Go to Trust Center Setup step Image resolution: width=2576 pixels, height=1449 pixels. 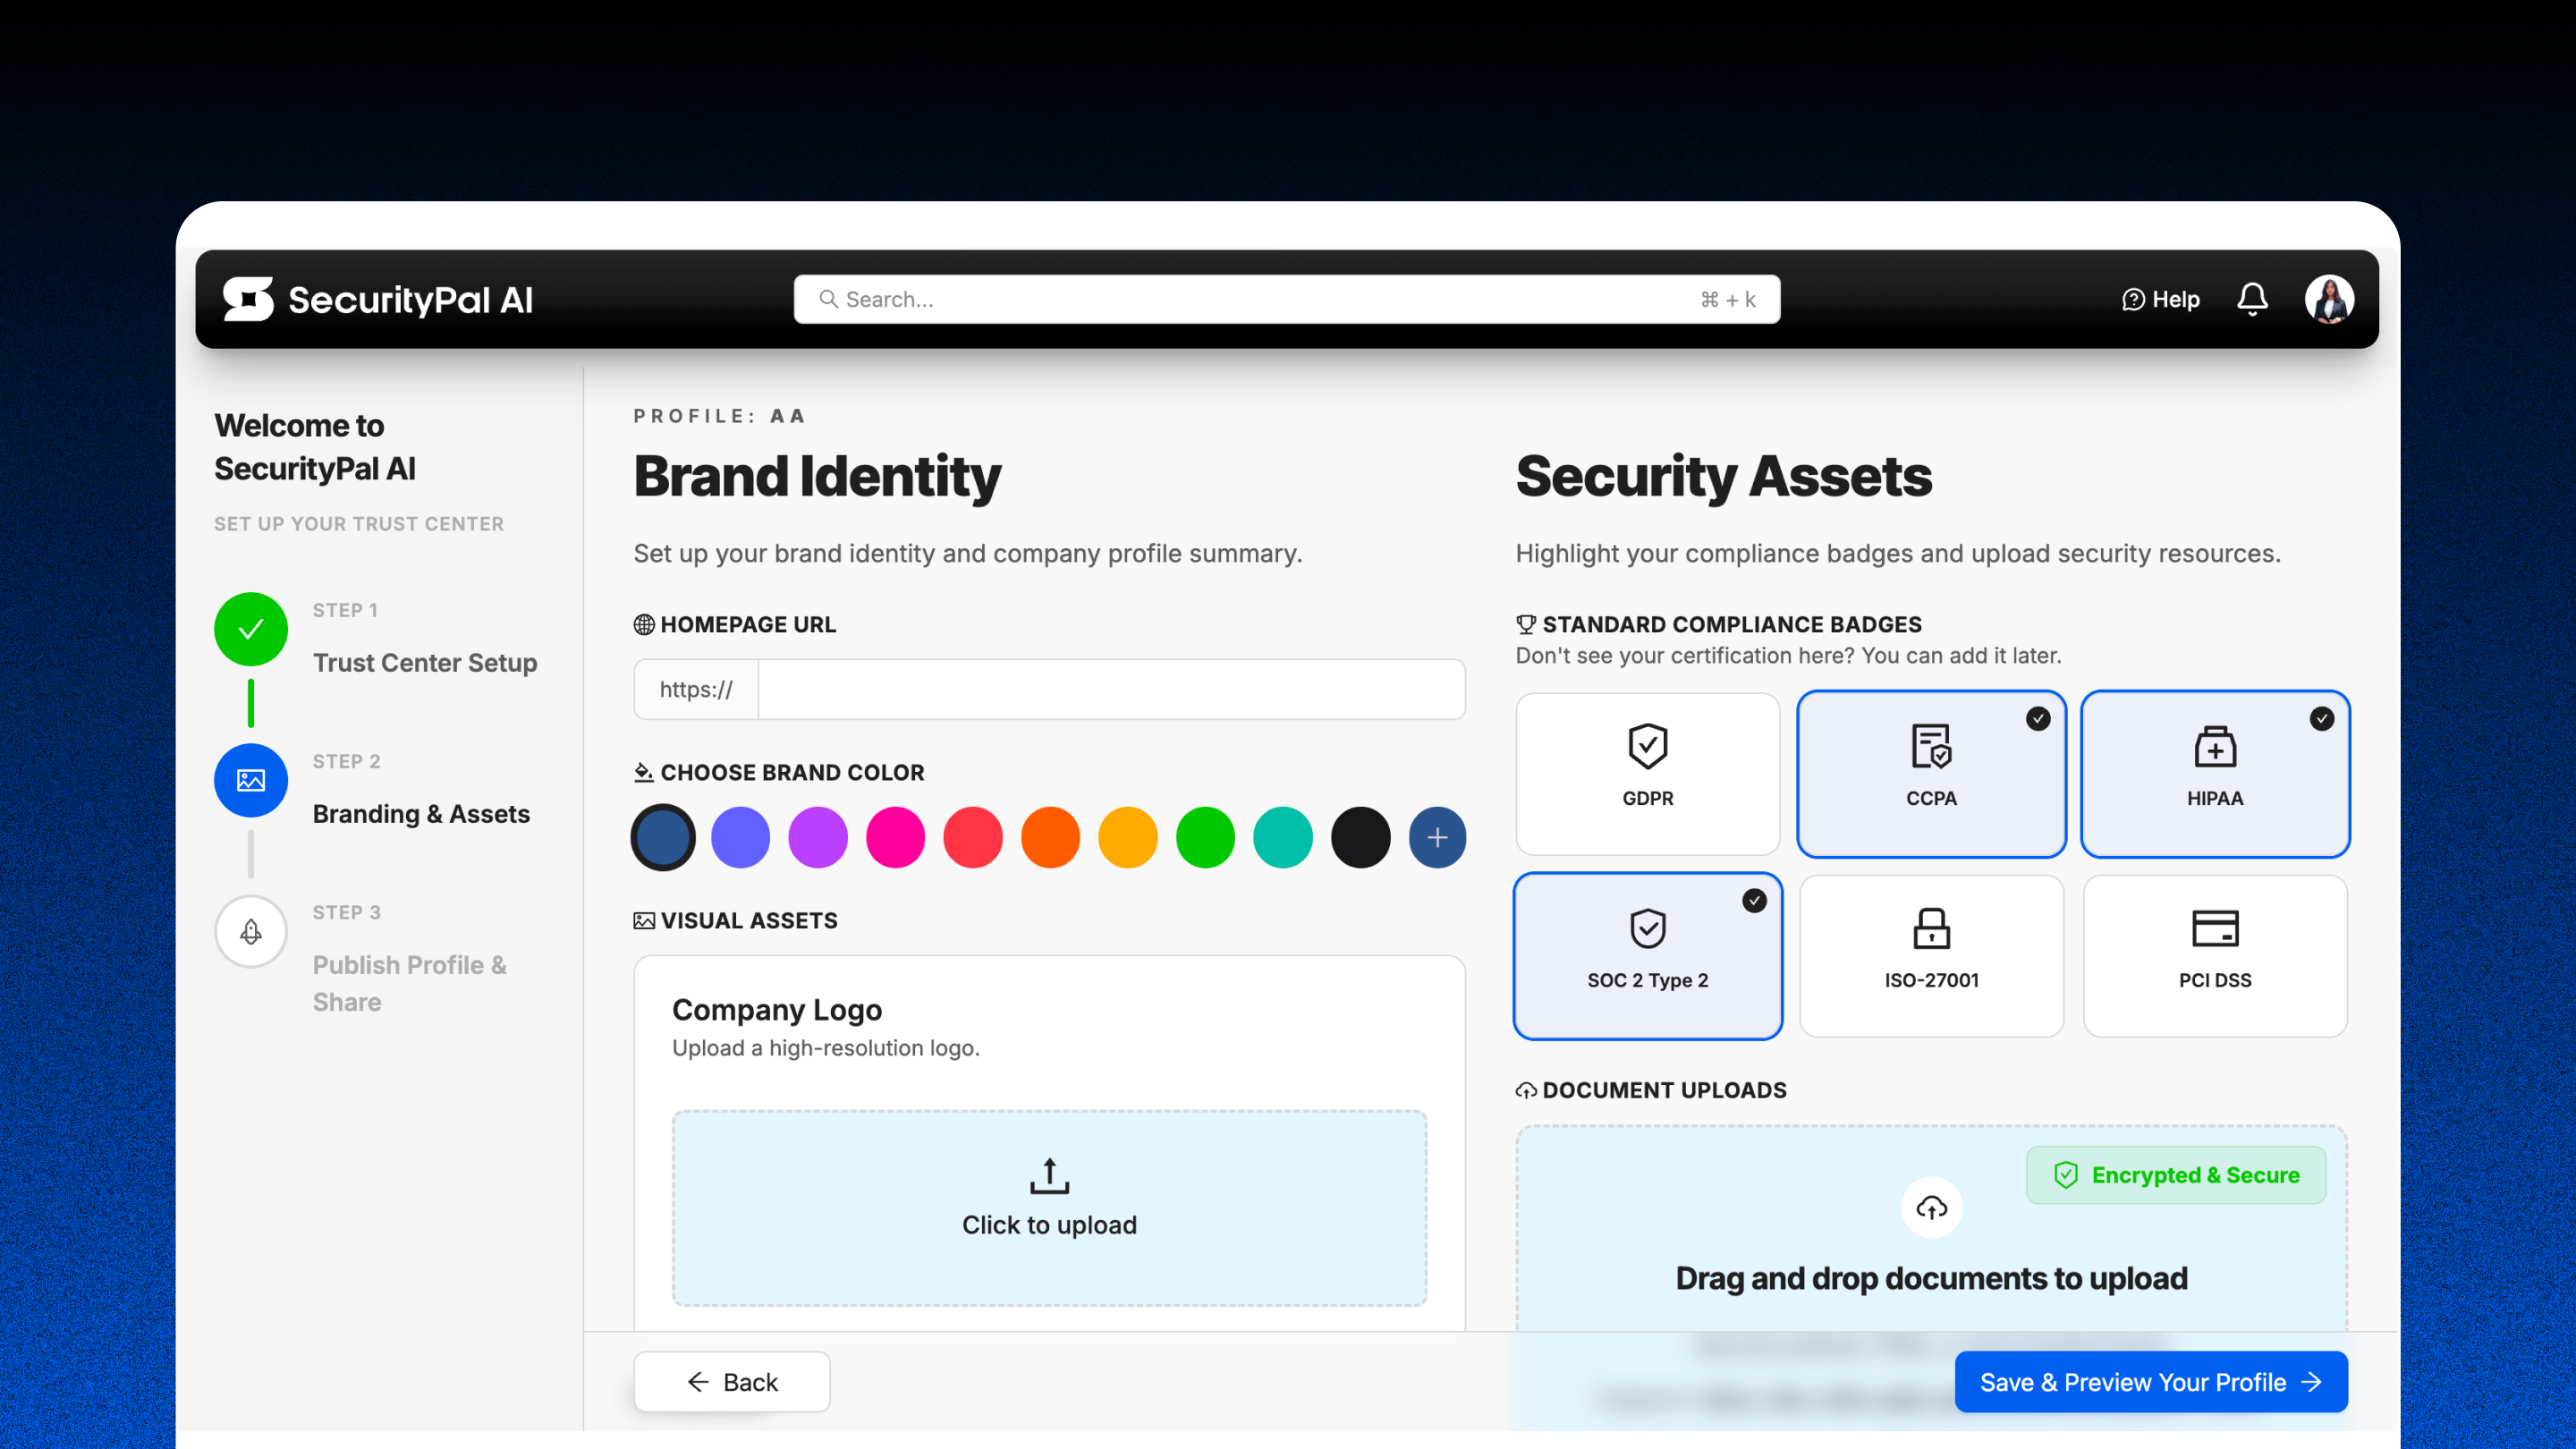pyautogui.click(x=424, y=662)
